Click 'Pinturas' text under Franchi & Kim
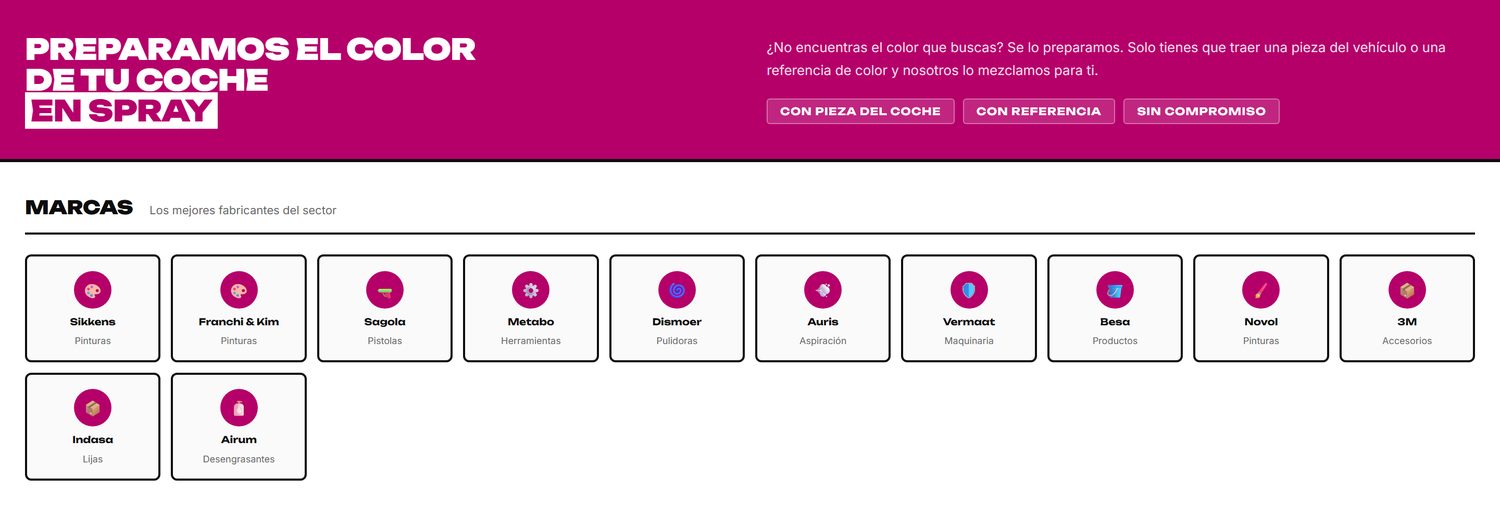 tap(239, 341)
